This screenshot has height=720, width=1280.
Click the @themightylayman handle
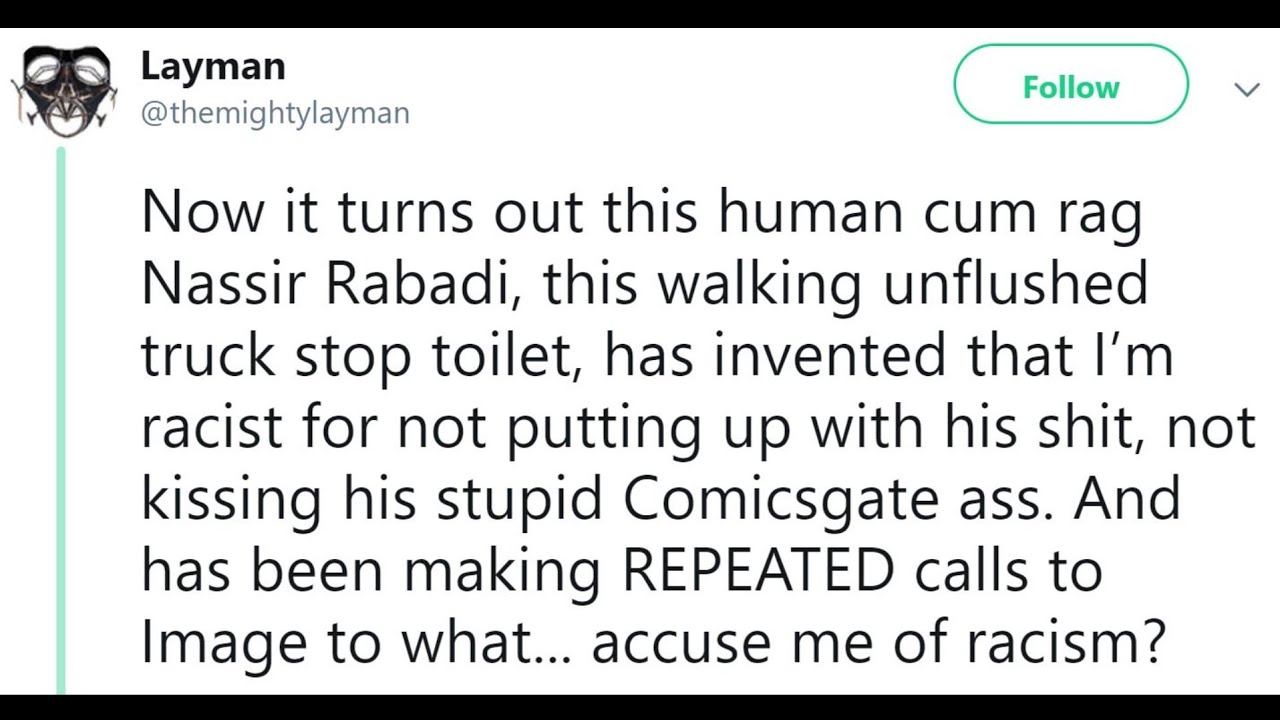[x=275, y=113]
